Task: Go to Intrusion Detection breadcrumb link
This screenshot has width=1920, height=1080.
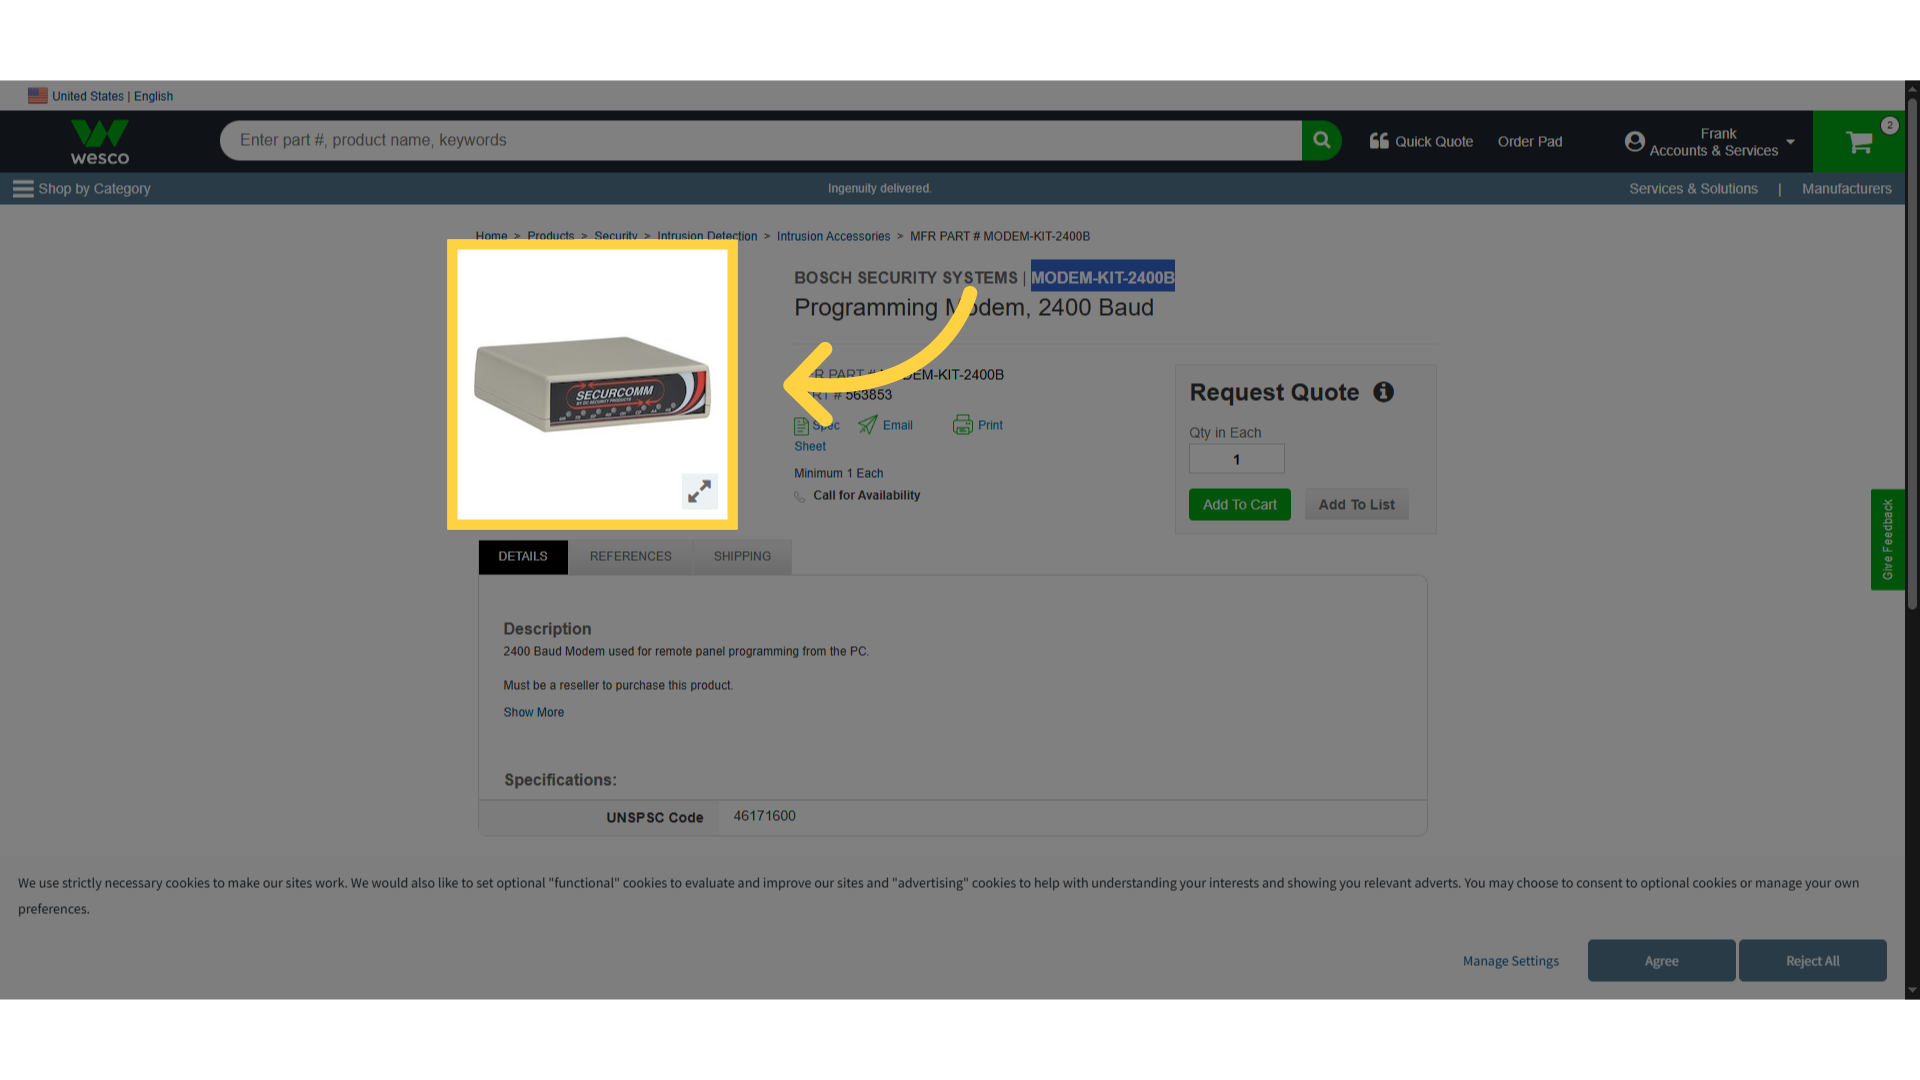Action: (707, 237)
